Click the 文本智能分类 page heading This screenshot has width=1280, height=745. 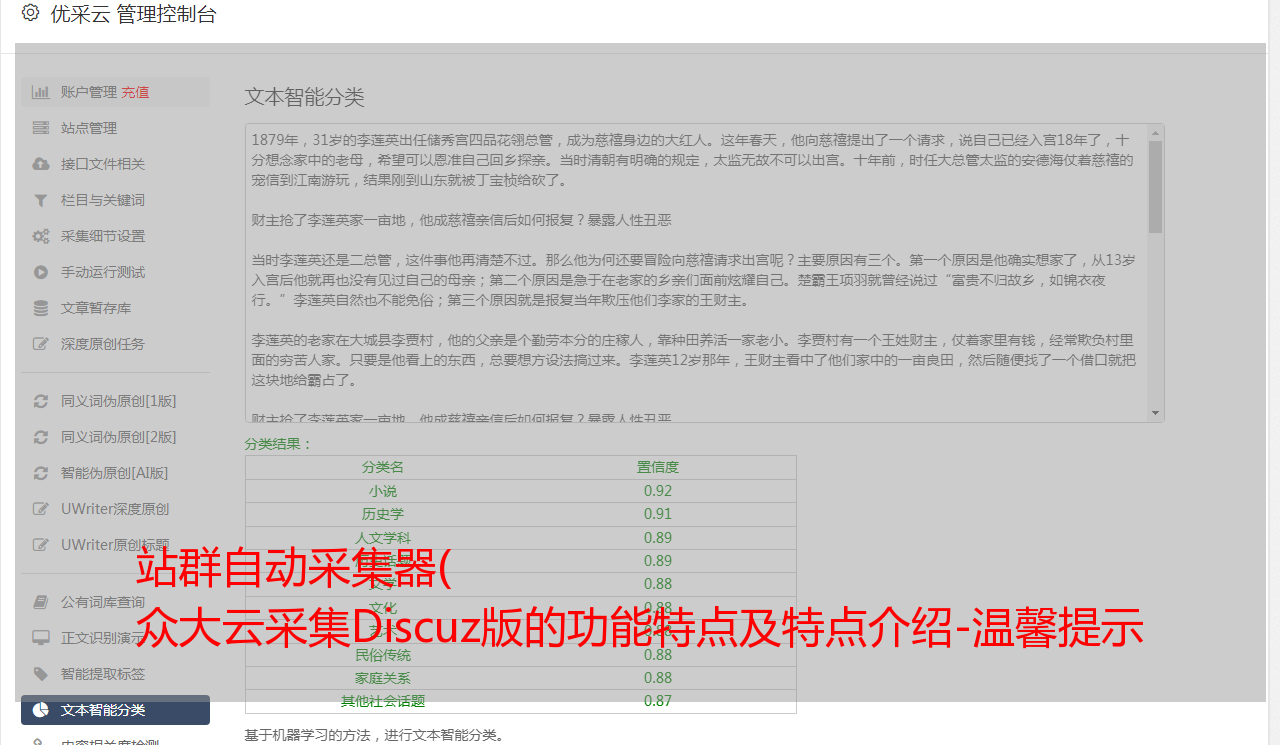coord(305,97)
